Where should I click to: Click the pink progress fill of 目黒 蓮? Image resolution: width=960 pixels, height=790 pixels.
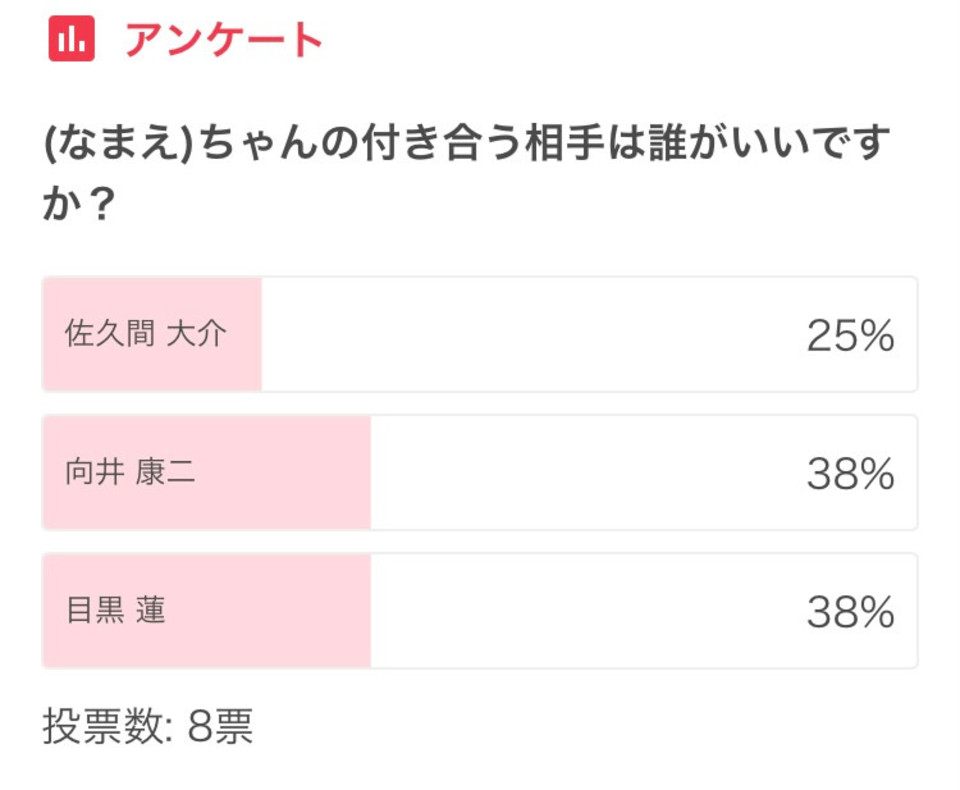pyautogui.click(x=207, y=611)
